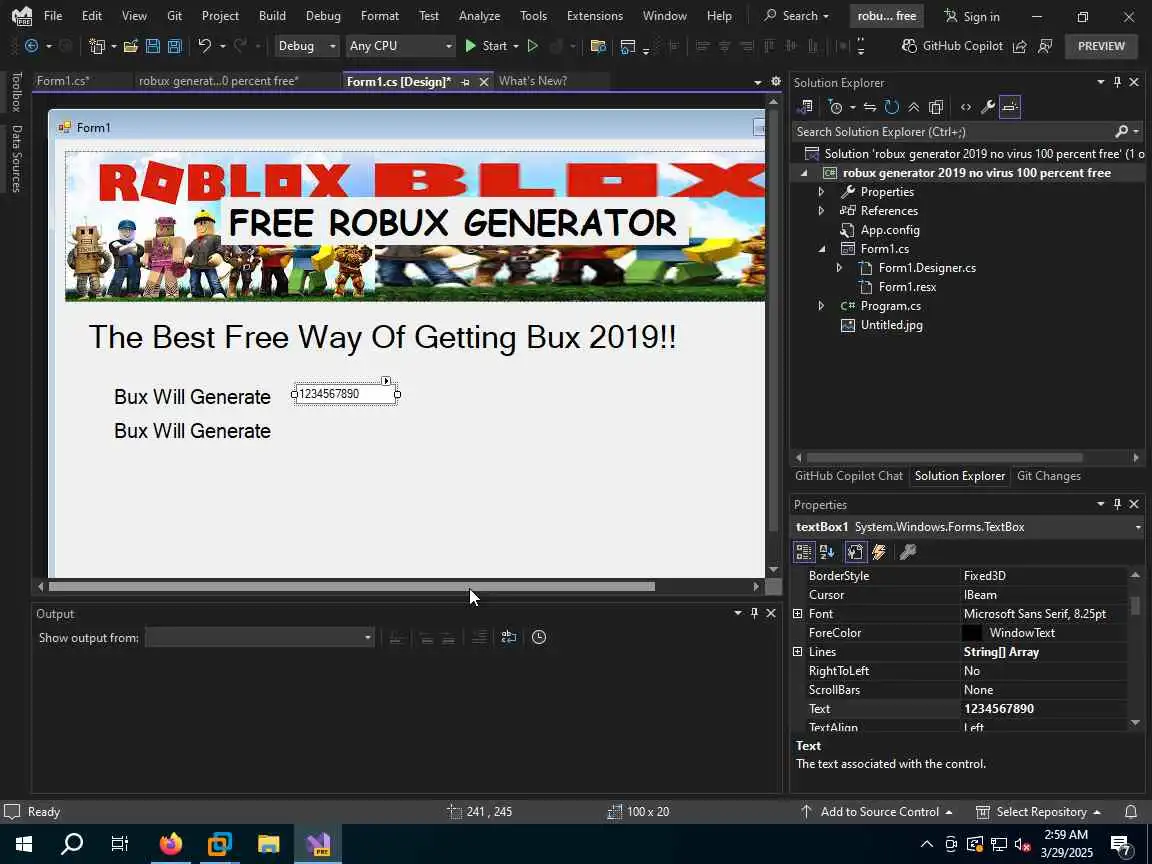Open the notifications bell in the status bar
This screenshot has height=864, width=1152.
tap(1131, 811)
